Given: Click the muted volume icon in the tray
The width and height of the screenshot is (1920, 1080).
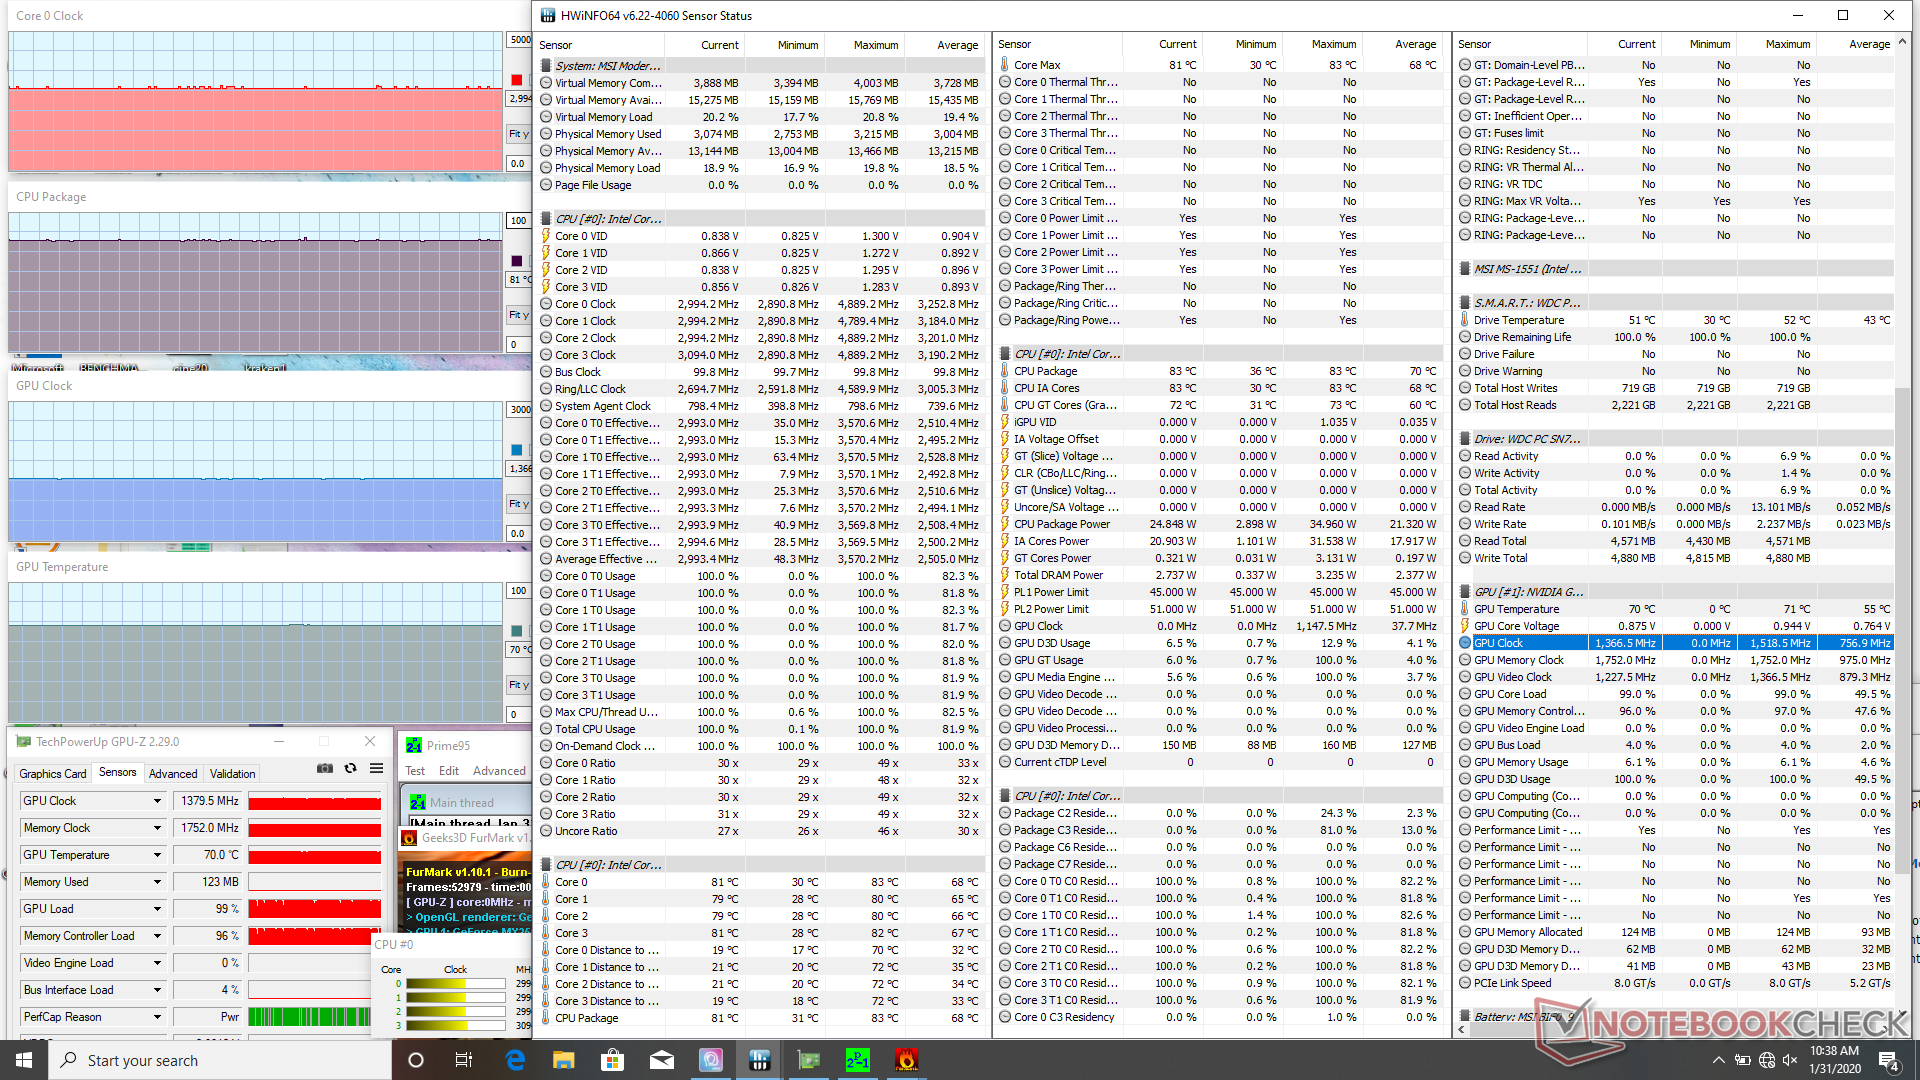Looking at the screenshot, I should coord(1790,1060).
